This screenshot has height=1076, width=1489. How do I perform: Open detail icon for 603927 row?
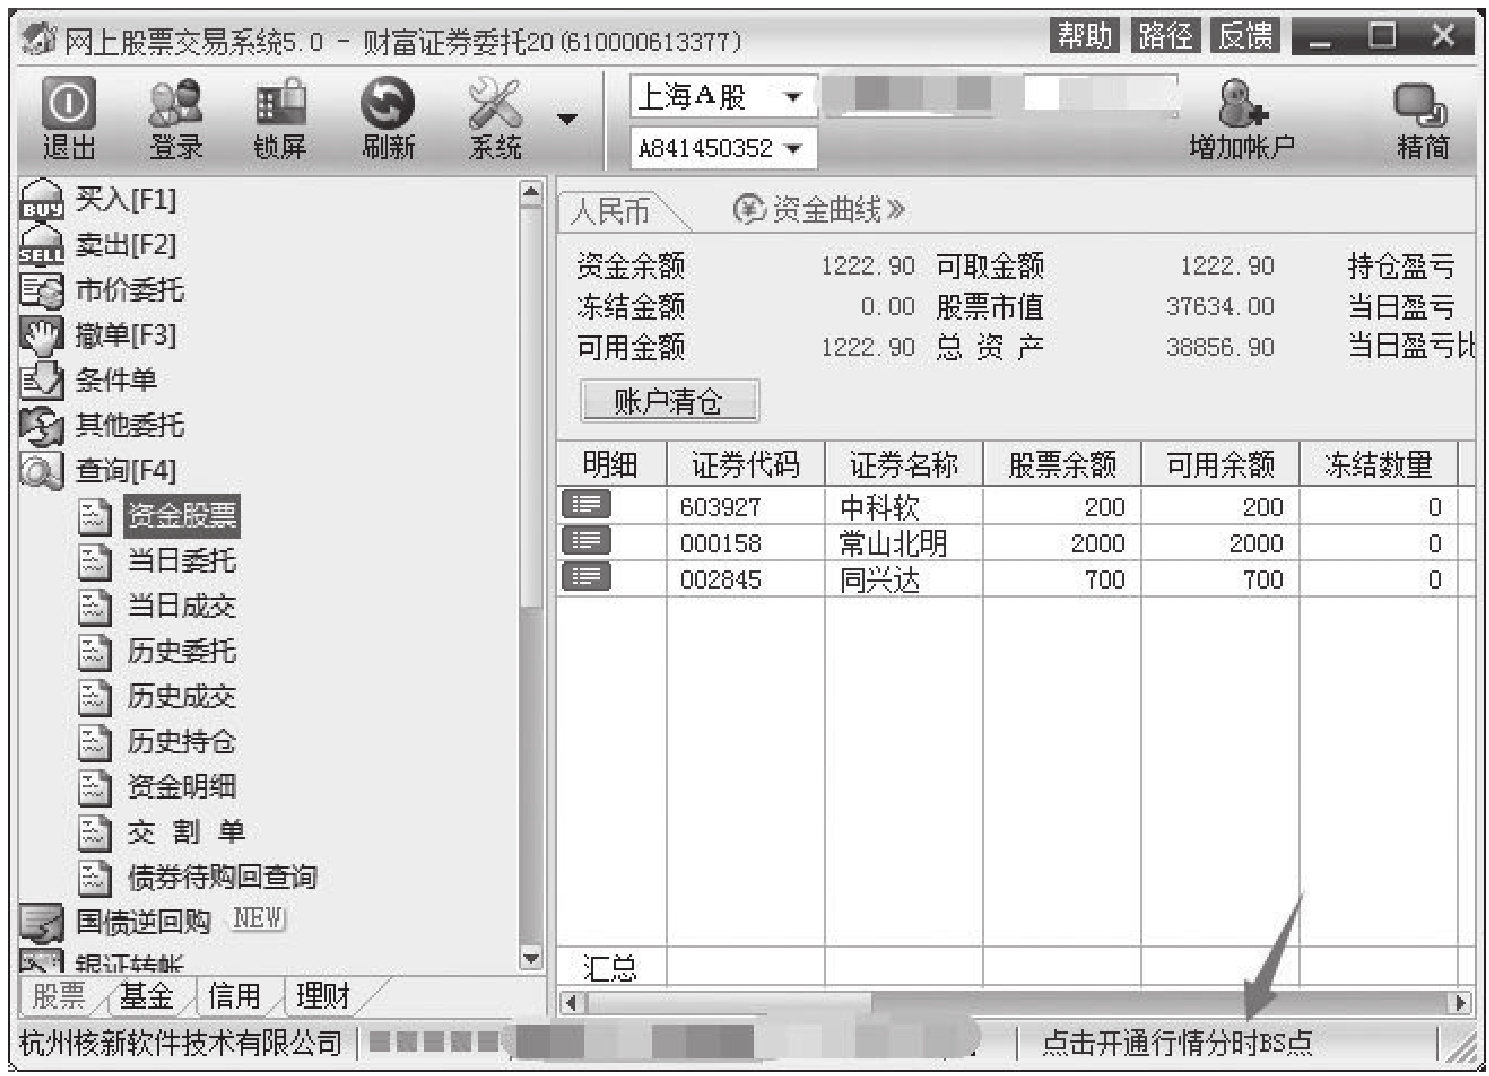(586, 505)
